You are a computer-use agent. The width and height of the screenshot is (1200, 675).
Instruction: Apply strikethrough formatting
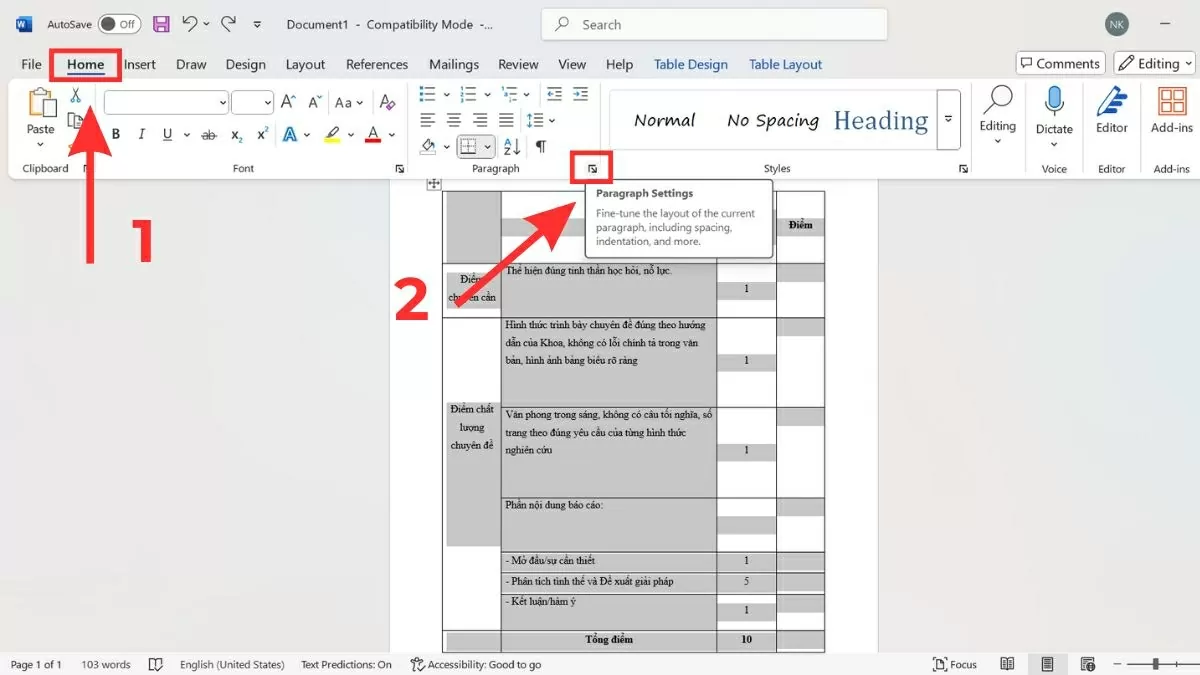click(x=209, y=135)
